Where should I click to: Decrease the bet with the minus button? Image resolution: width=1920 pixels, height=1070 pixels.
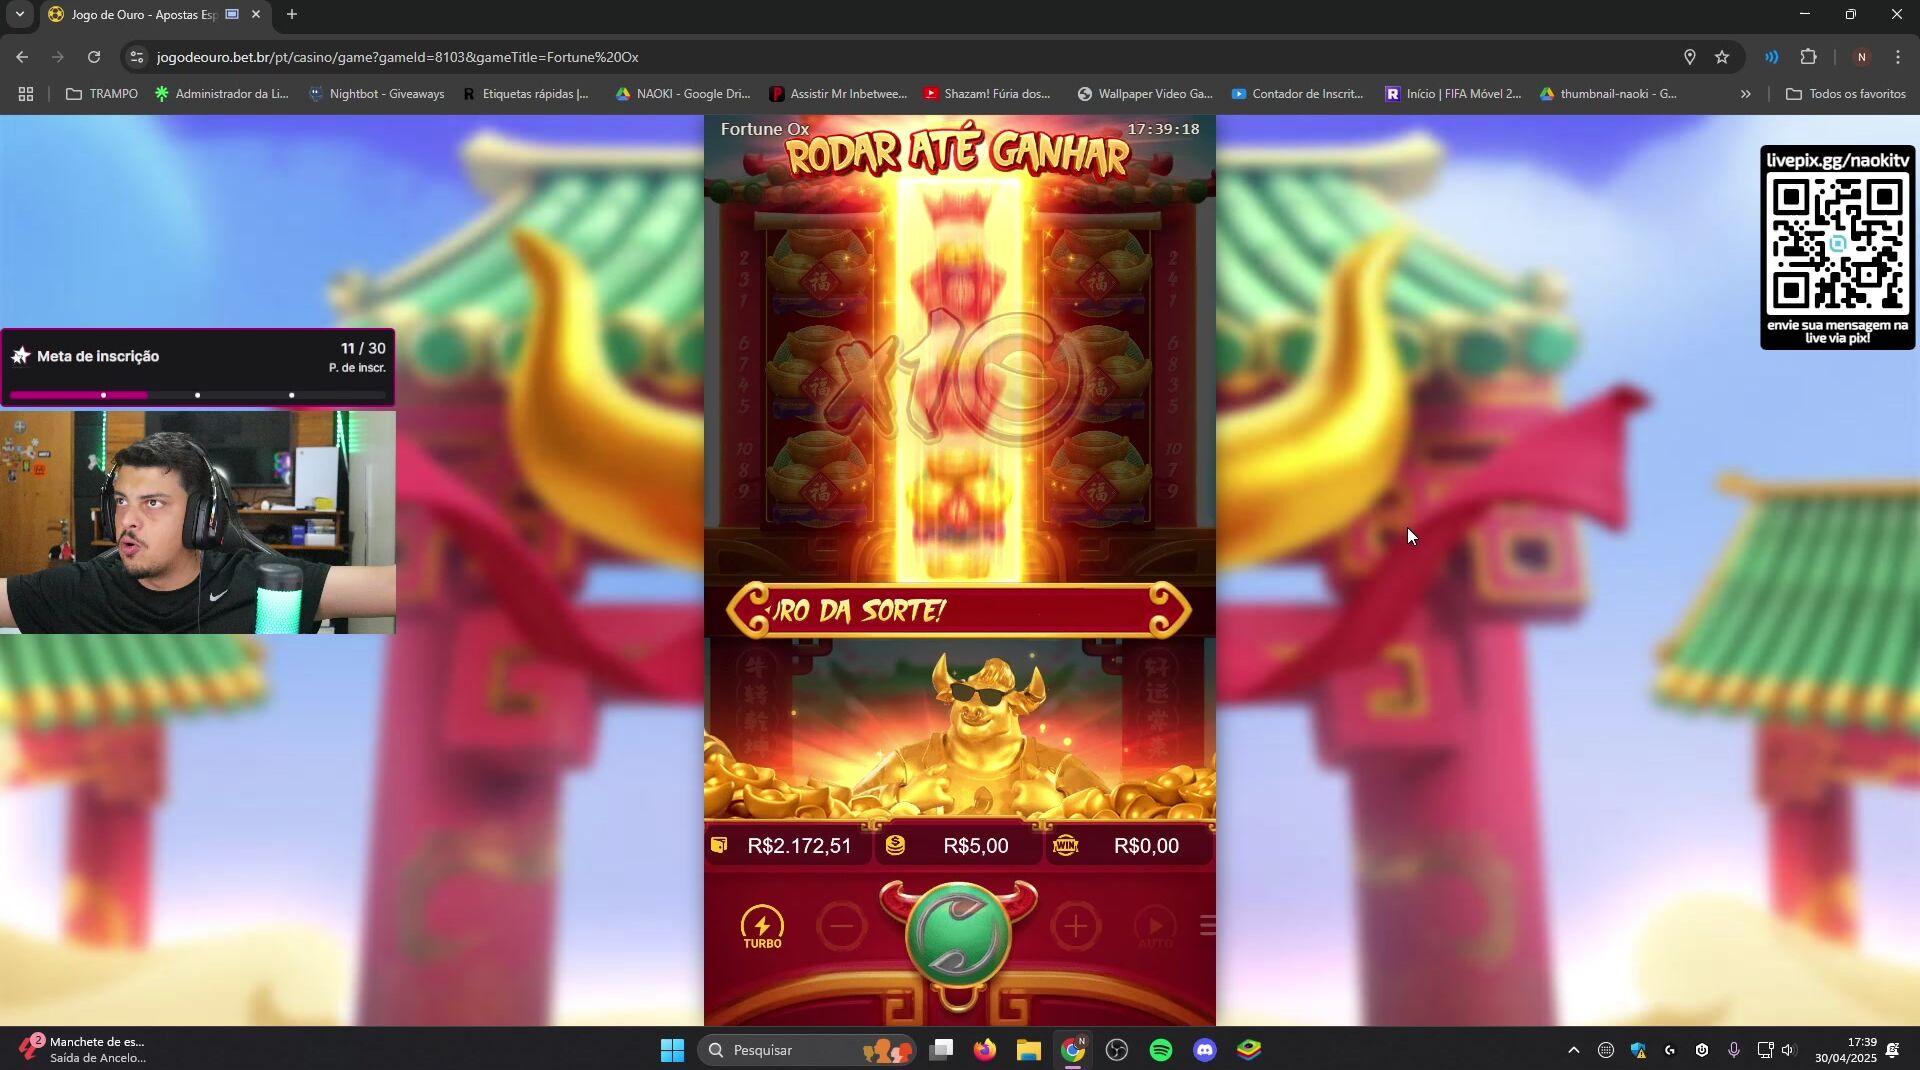pos(842,927)
